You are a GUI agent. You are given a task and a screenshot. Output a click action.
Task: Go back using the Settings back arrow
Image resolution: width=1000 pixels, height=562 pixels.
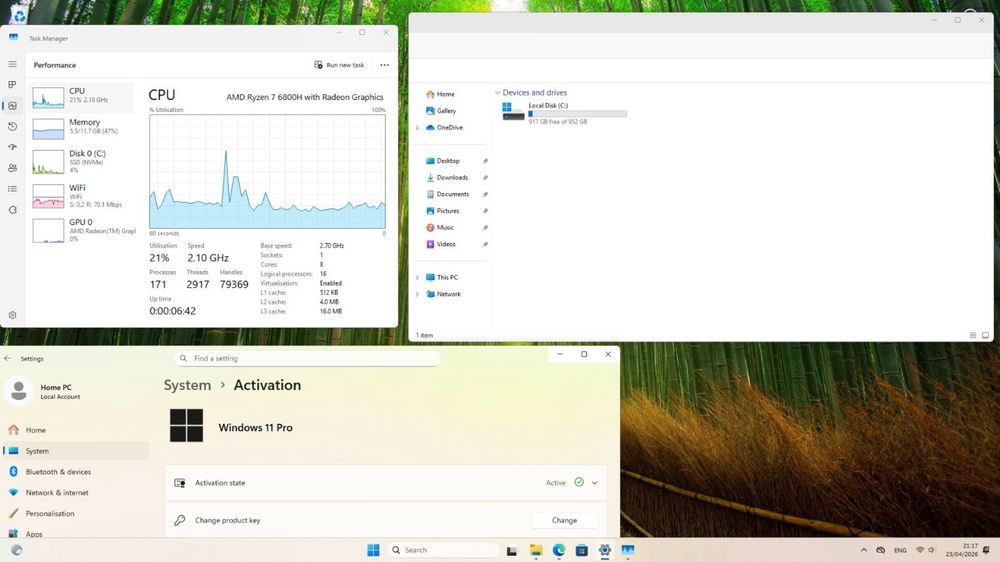[x=8, y=359]
